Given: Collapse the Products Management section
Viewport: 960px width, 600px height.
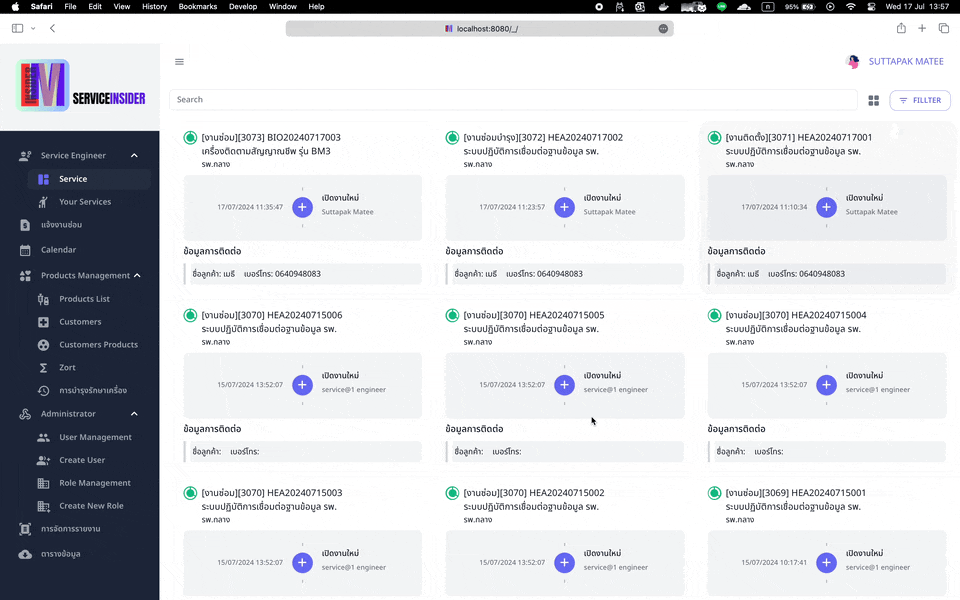Looking at the screenshot, I should (x=138, y=275).
